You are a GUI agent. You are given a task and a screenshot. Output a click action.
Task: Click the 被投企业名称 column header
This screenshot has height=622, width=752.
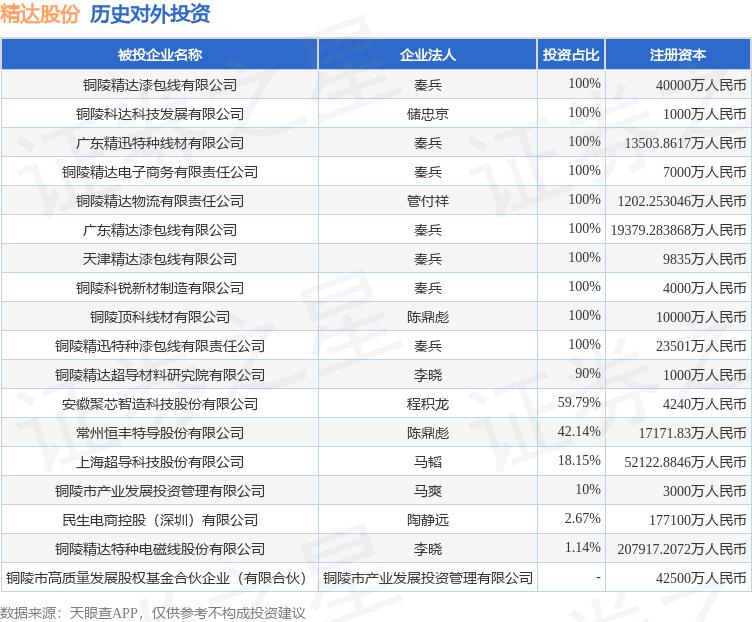tap(160, 55)
